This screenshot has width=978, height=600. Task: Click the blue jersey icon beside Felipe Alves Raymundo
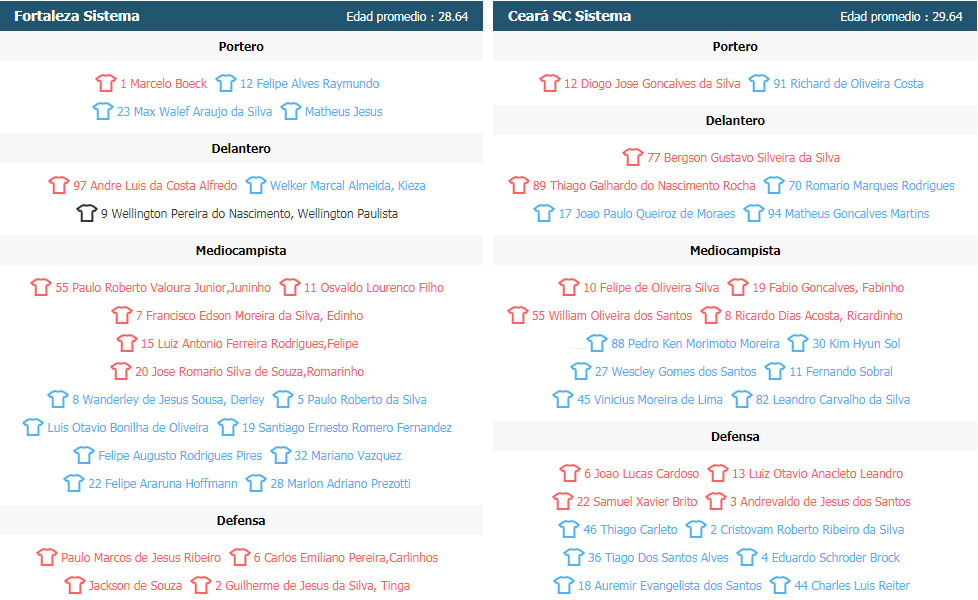(x=226, y=83)
